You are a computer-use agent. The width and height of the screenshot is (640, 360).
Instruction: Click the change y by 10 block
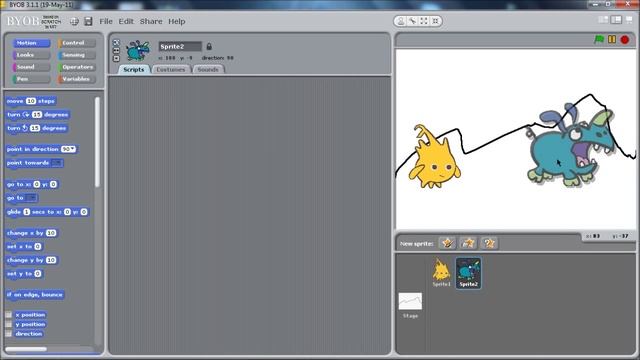(x=32, y=260)
